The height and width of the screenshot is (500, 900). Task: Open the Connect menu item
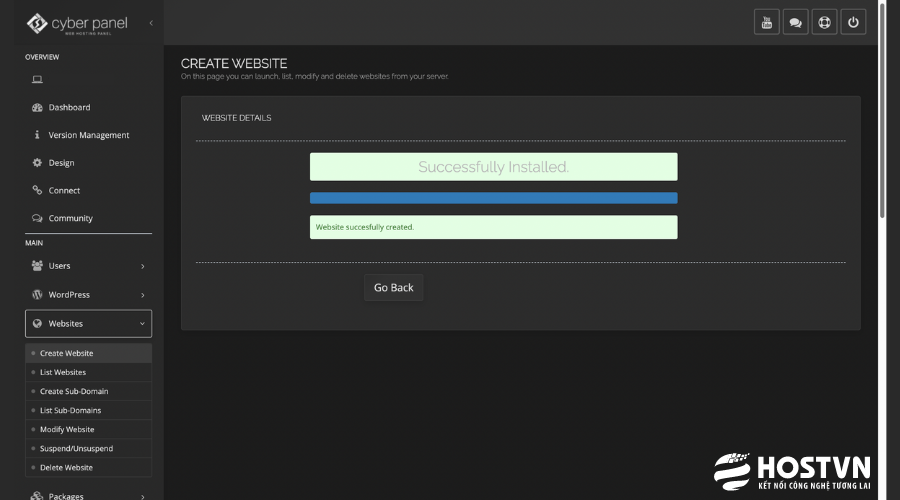pyautogui.click(x=64, y=191)
